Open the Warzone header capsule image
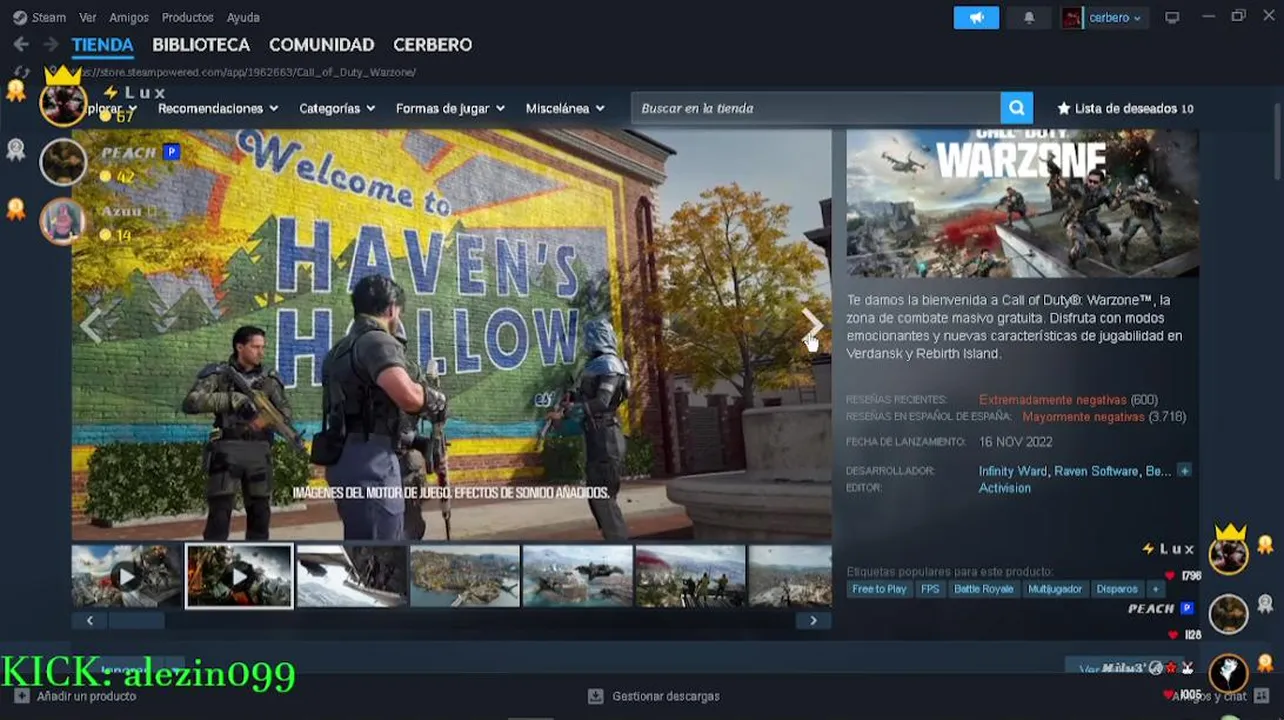 1022,203
